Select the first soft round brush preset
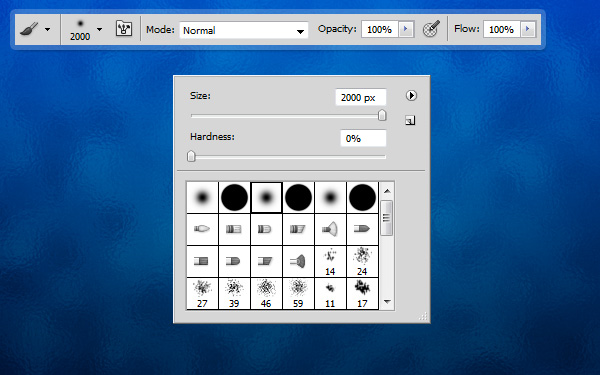The image size is (600, 375). tap(202, 197)
